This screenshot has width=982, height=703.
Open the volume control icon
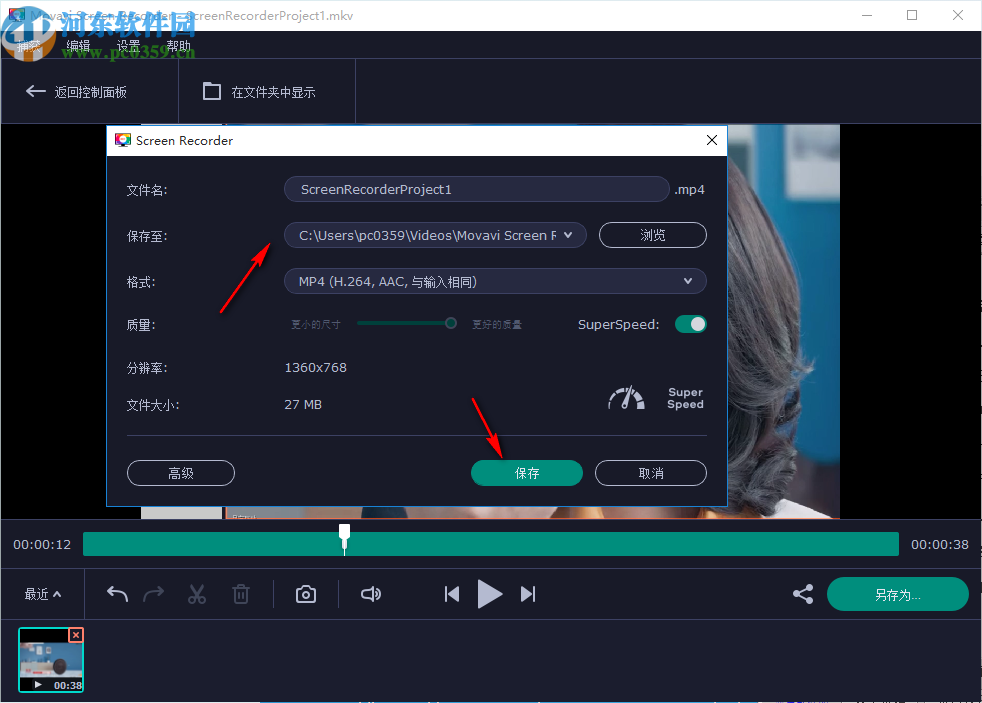click(370, 593)
